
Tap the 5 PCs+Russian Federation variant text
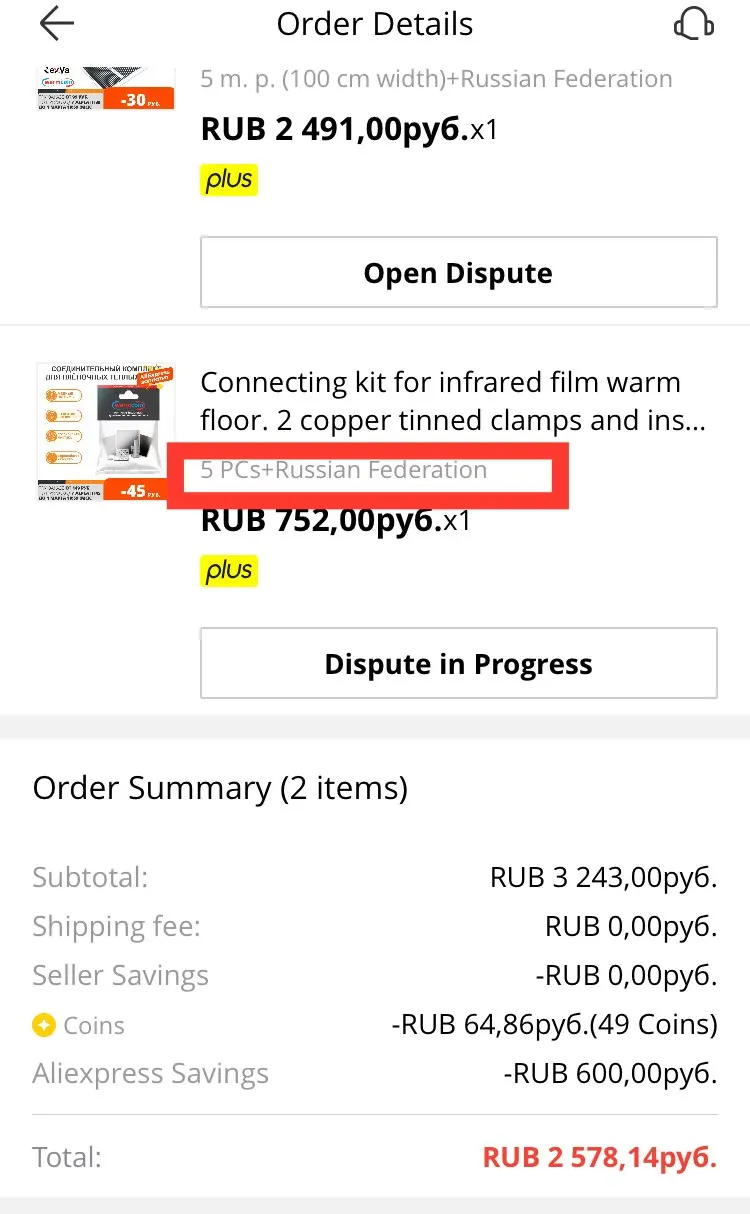tap(344, 470)
